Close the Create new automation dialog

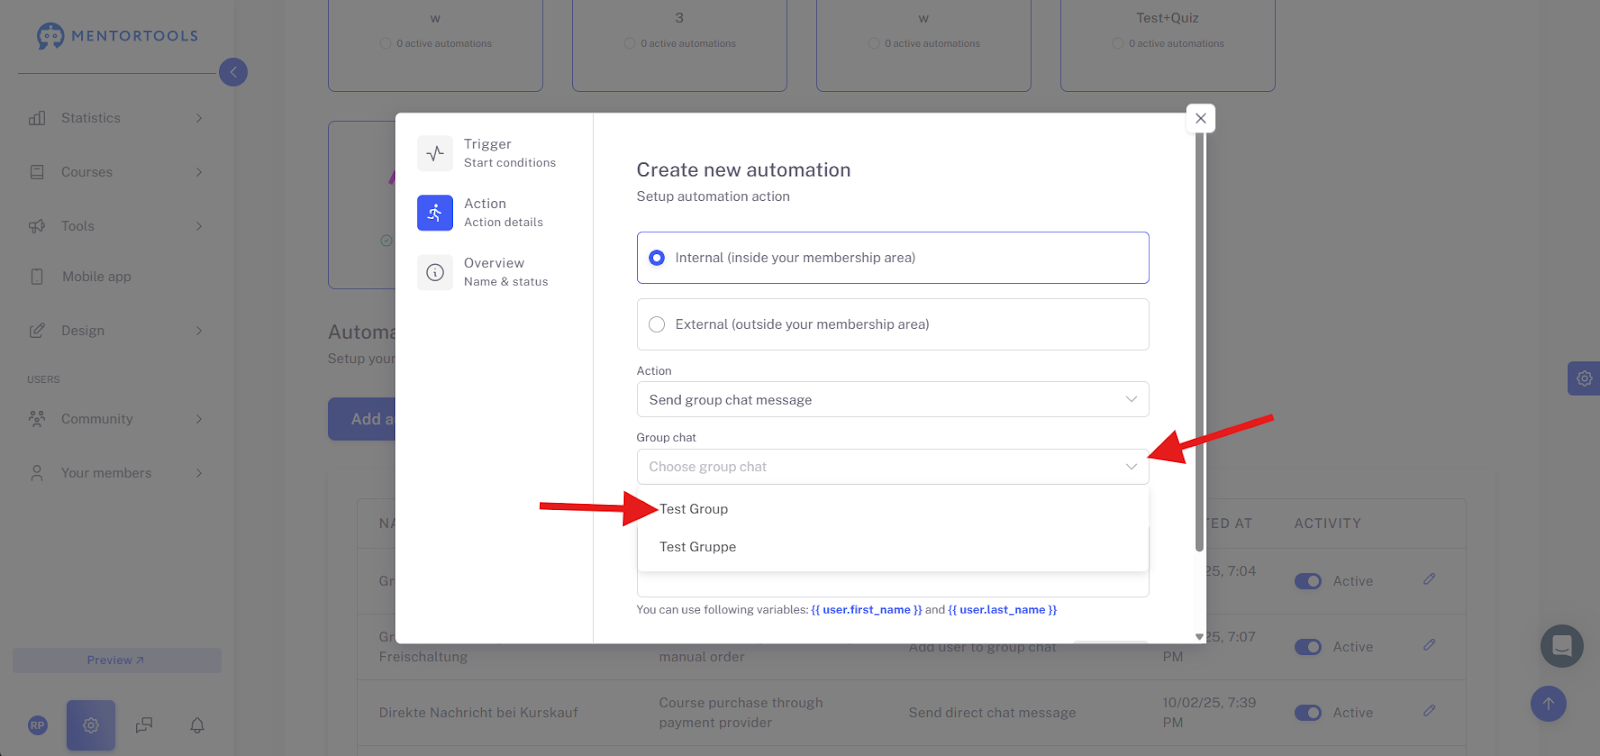click(1201, 118)
